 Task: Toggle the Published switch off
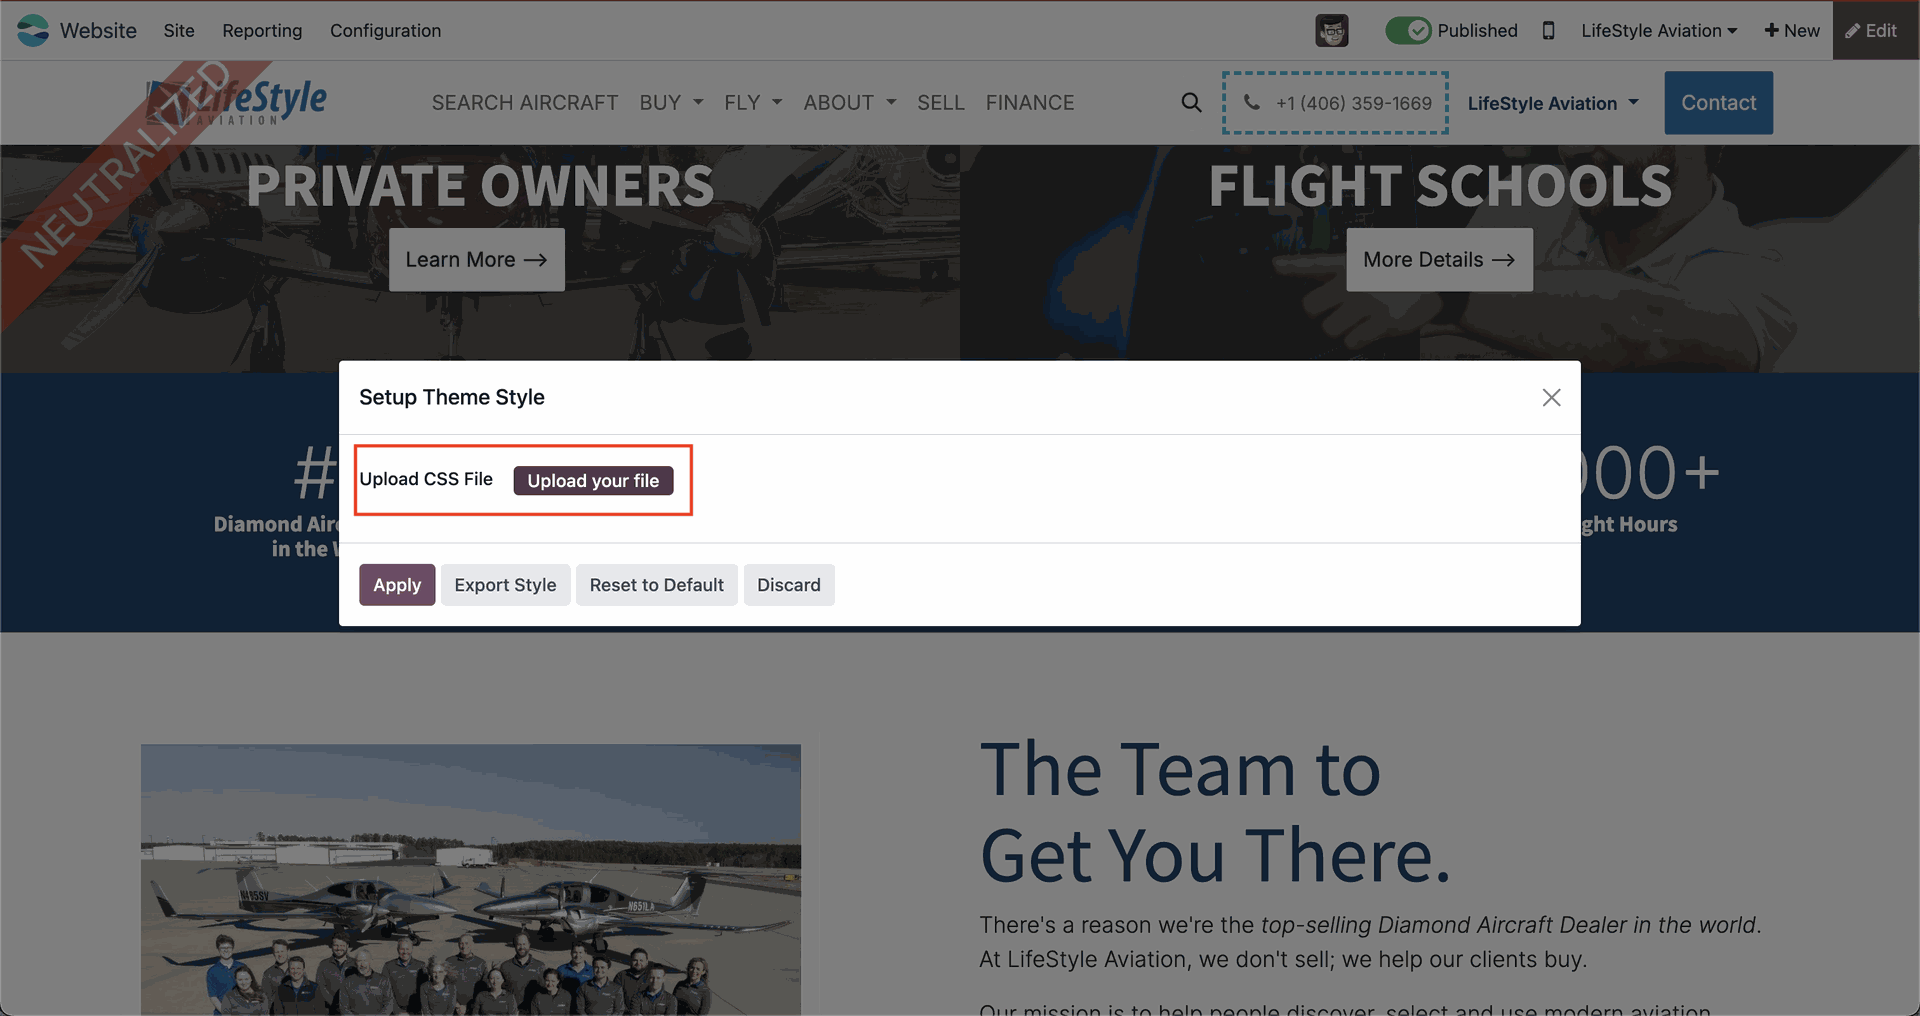tap(1408, 30)
